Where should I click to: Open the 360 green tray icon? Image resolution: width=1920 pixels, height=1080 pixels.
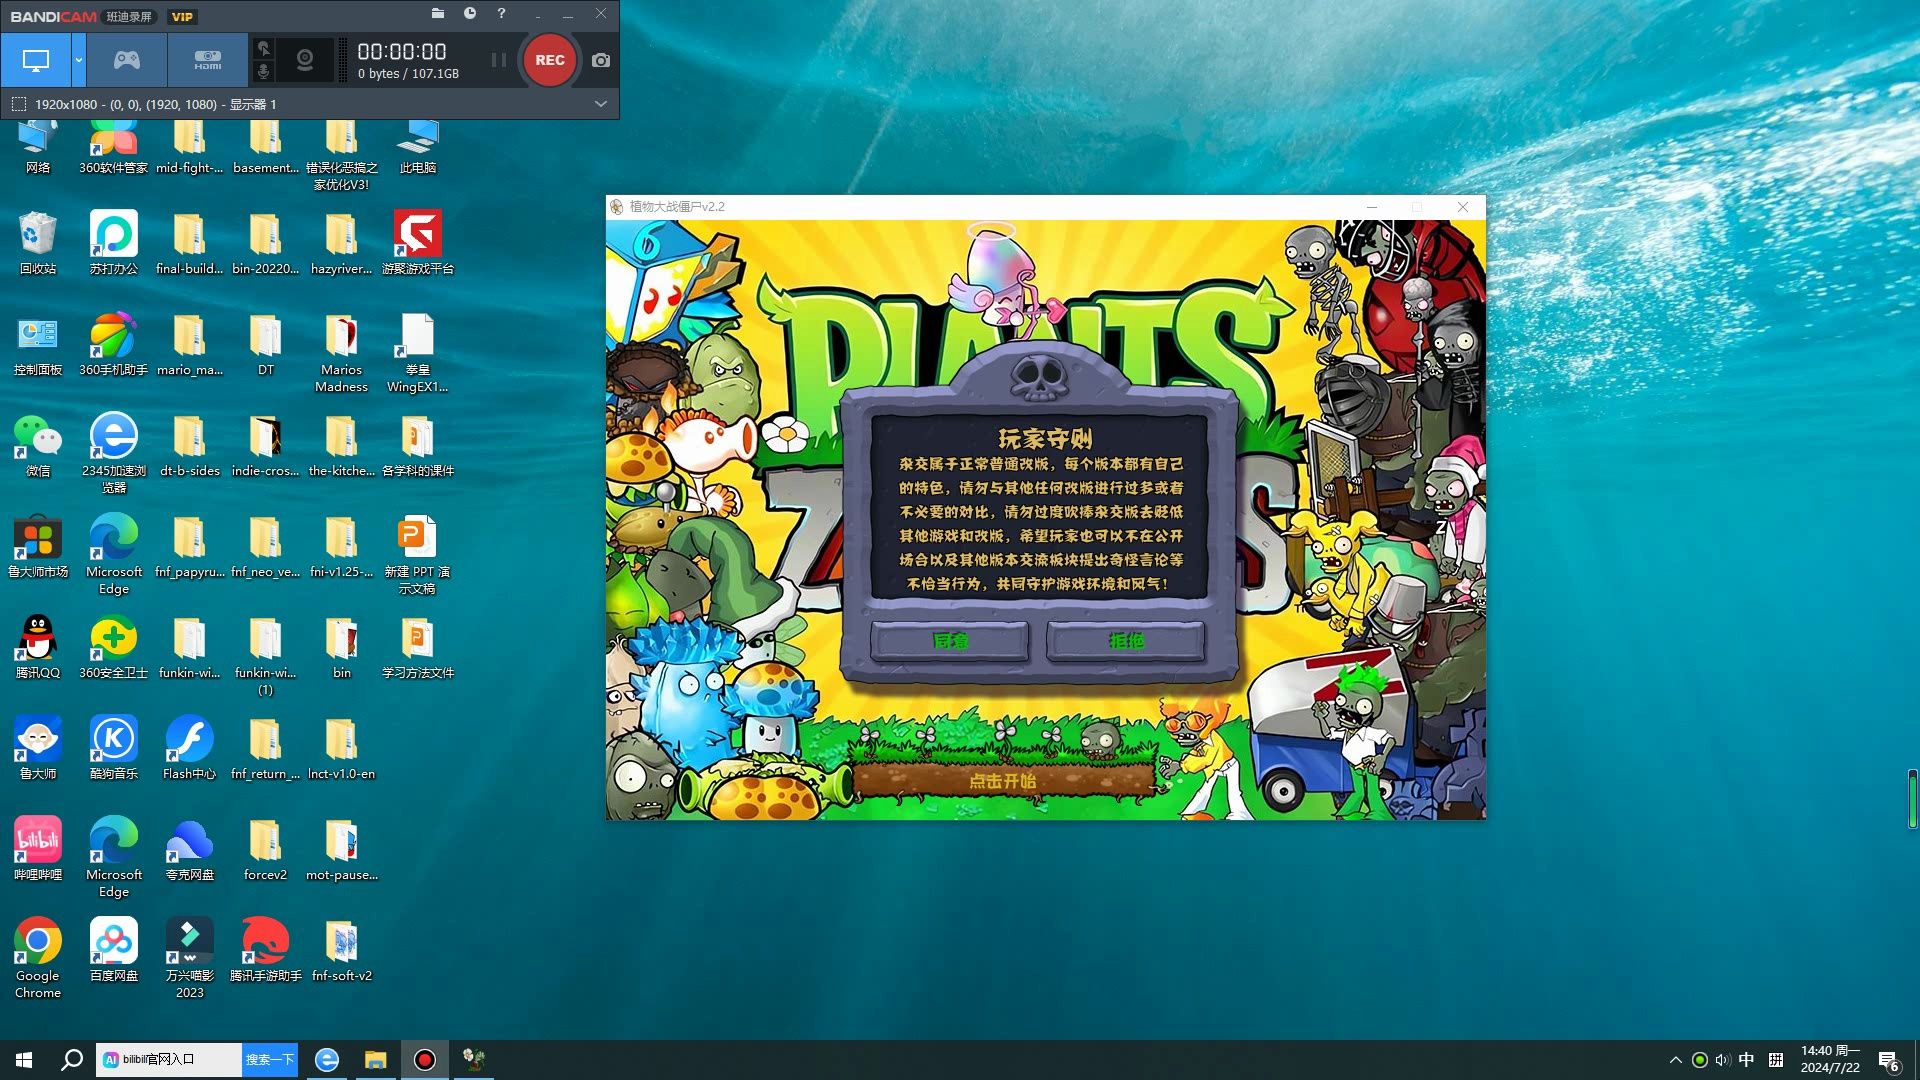pyautogui.click(x=1699, y=1060)
